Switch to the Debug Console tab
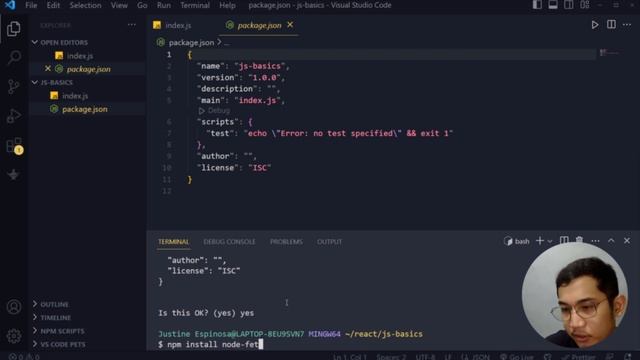640x360 pixels. pos(229,242)
